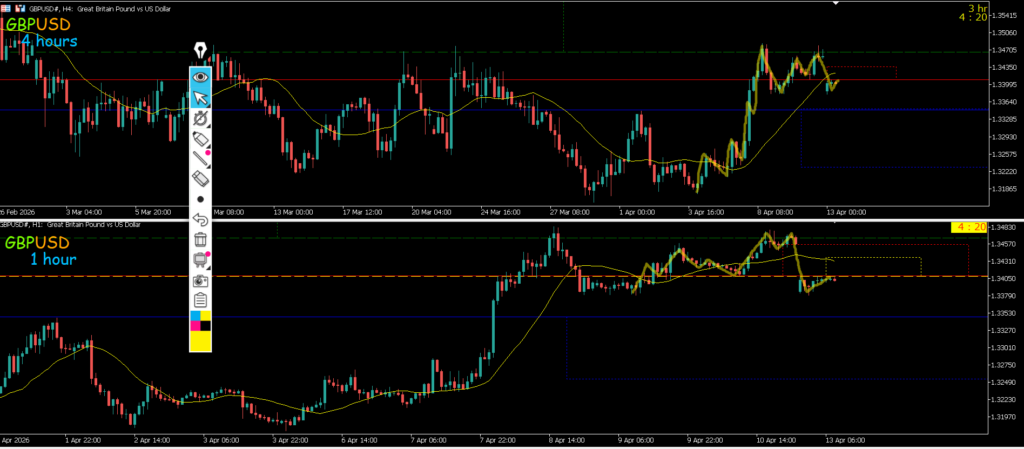
Task: Click the '1 hour' label
Action: 53,259
